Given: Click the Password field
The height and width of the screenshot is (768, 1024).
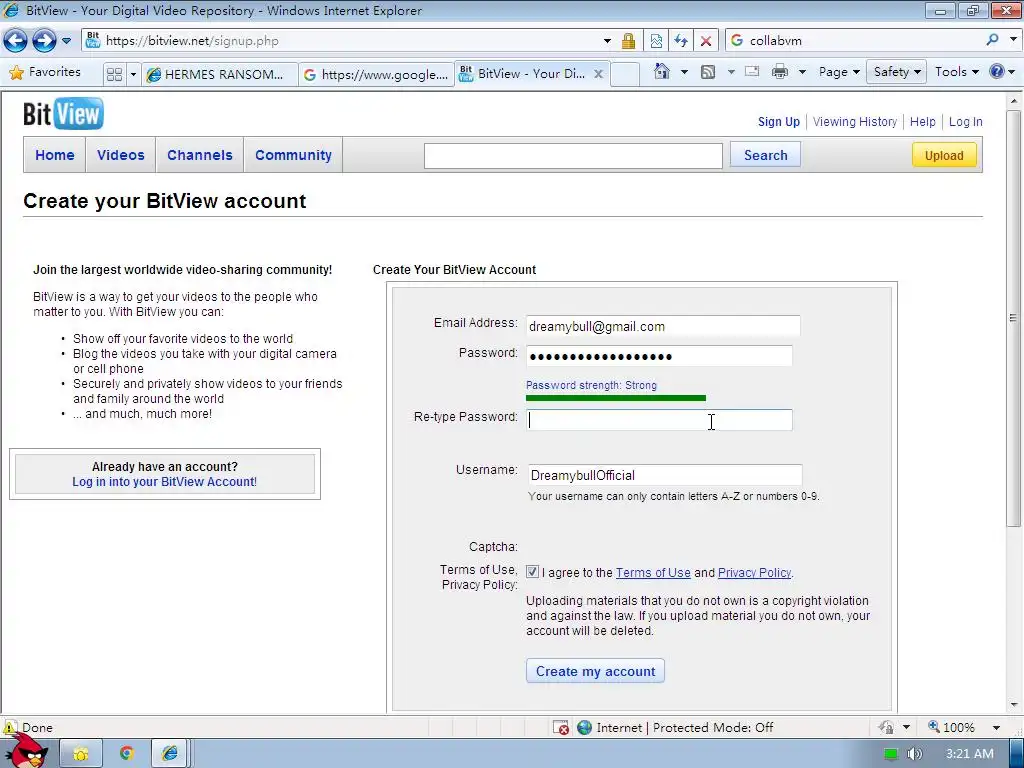Looking at the screenshot, I should coord(659,356).
